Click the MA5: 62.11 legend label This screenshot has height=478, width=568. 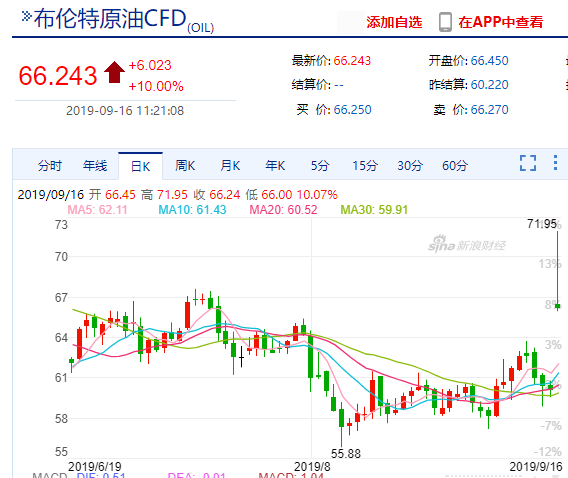tap(97, 210)
